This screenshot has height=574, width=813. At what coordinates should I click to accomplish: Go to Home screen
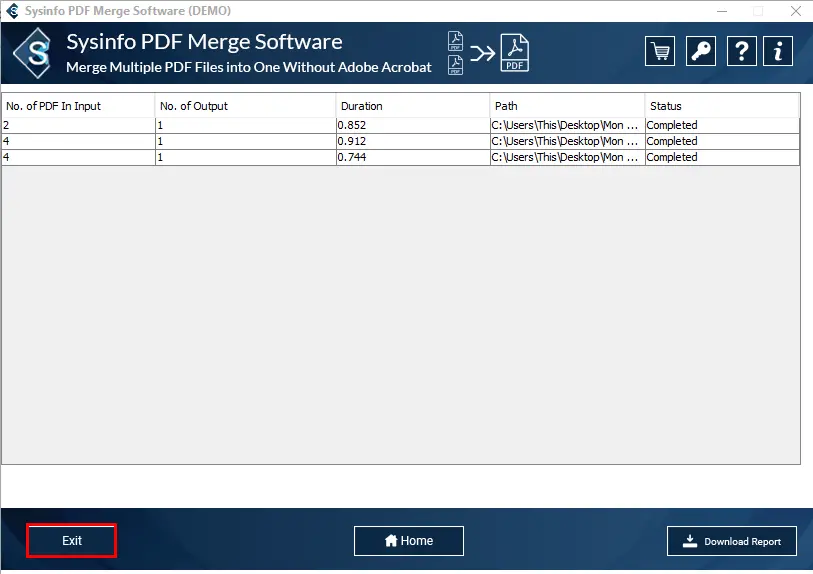coord(409,541)
